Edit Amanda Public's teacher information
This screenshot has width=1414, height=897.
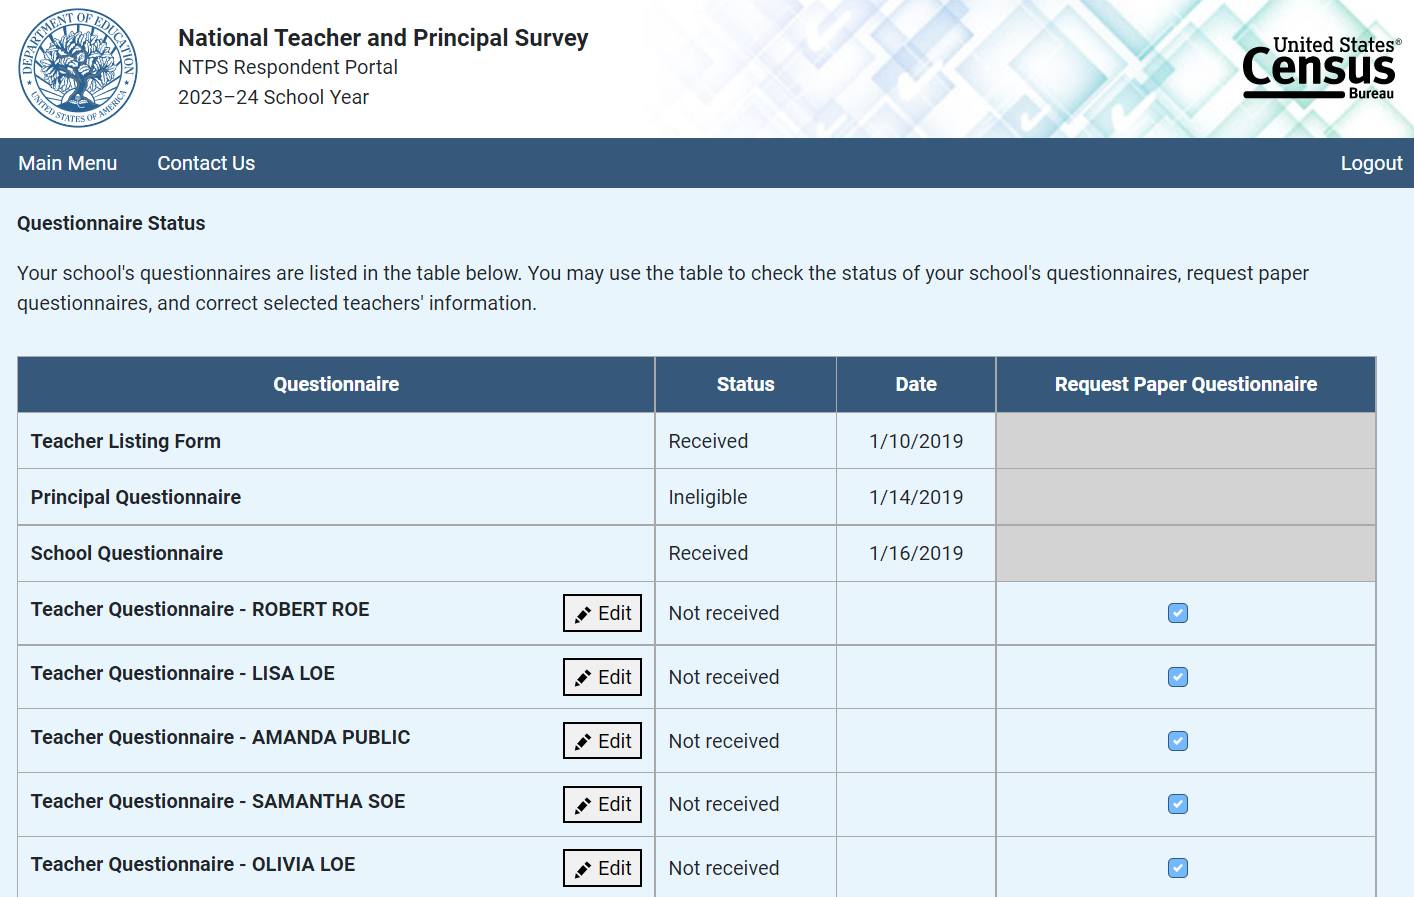[x=602, y=741]
